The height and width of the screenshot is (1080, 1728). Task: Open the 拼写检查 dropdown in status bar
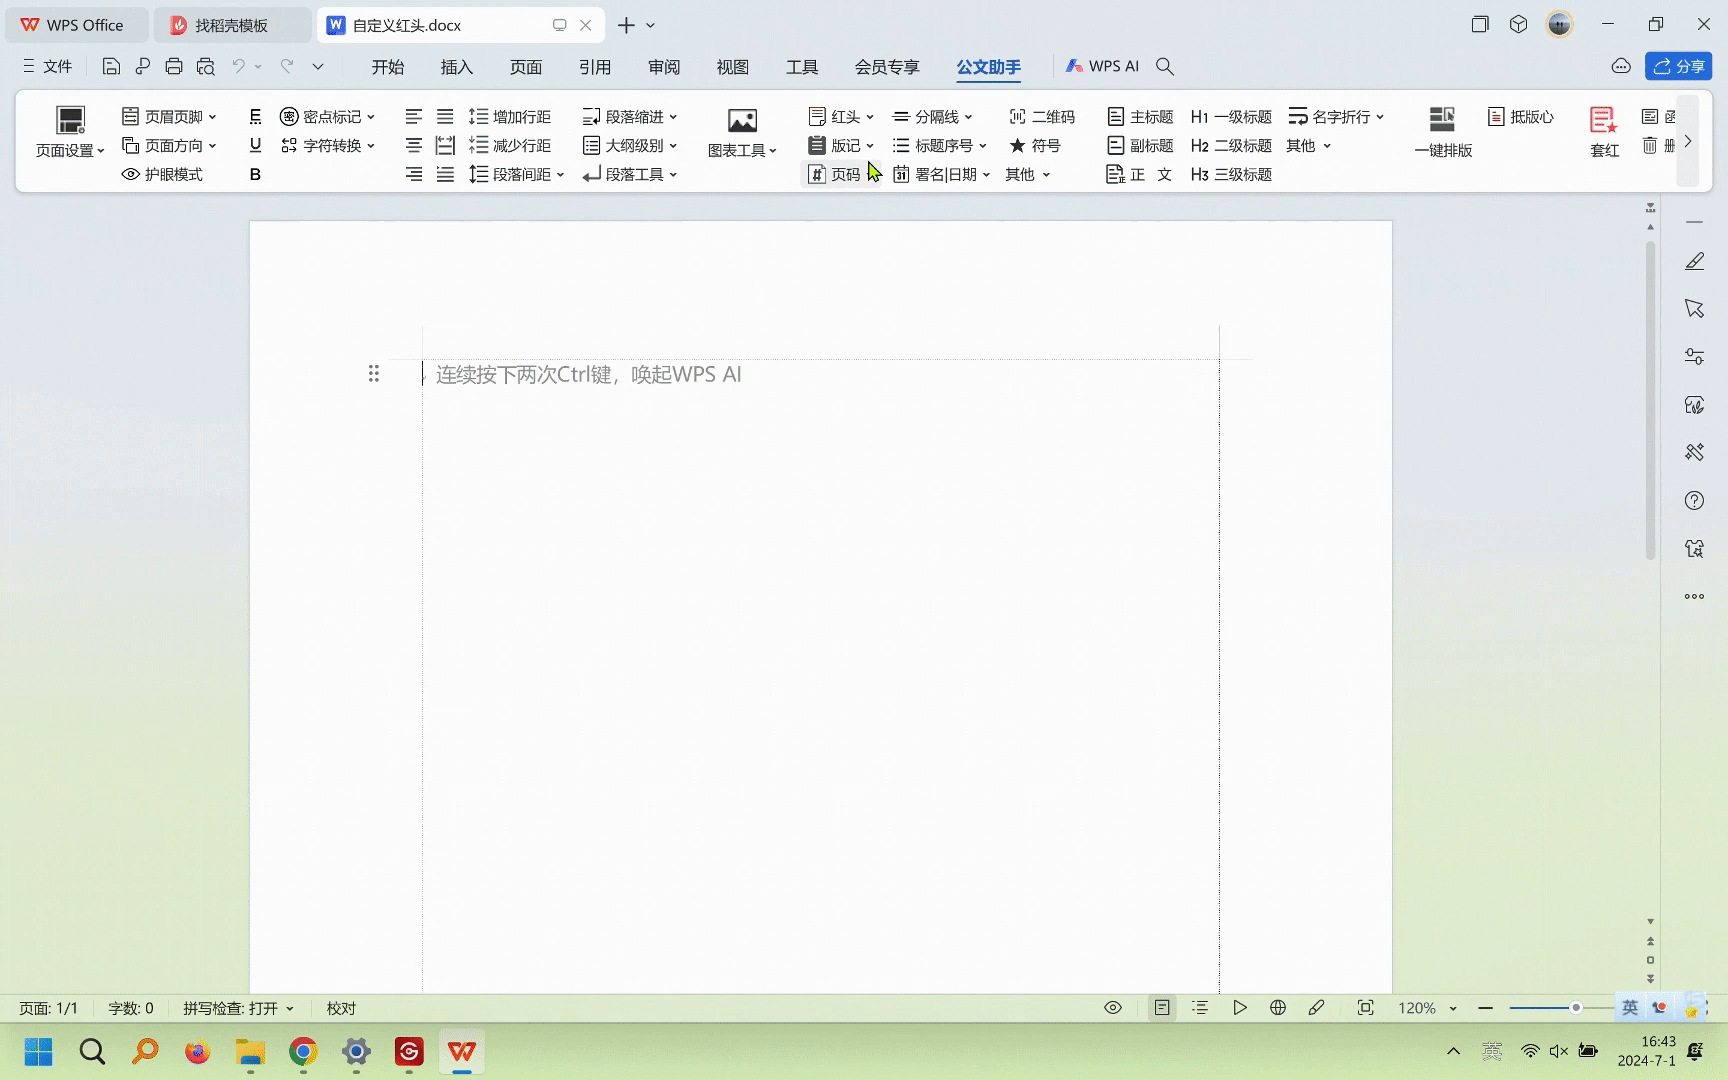[x=238, y=1008]
